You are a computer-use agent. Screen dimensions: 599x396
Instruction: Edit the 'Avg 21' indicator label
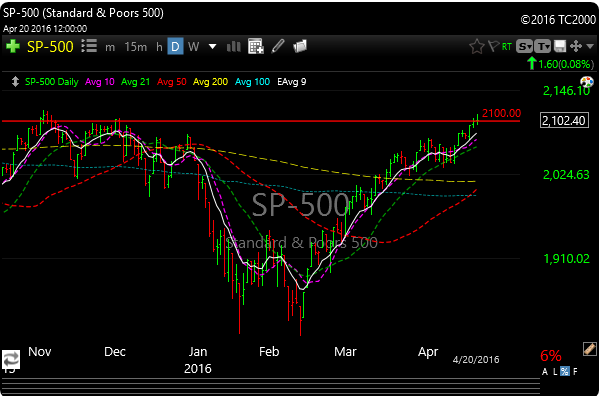click(135, 82)
